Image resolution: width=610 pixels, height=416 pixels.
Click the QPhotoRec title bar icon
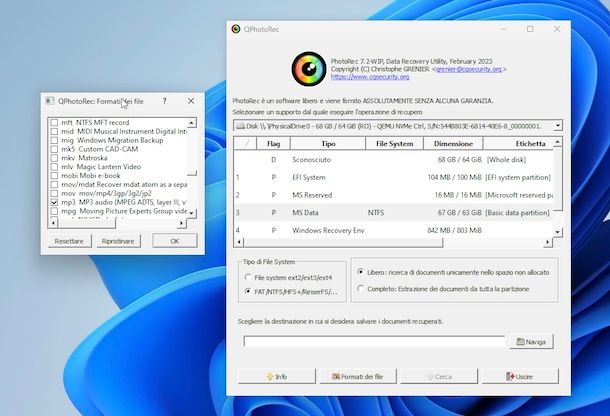(236, 29)
